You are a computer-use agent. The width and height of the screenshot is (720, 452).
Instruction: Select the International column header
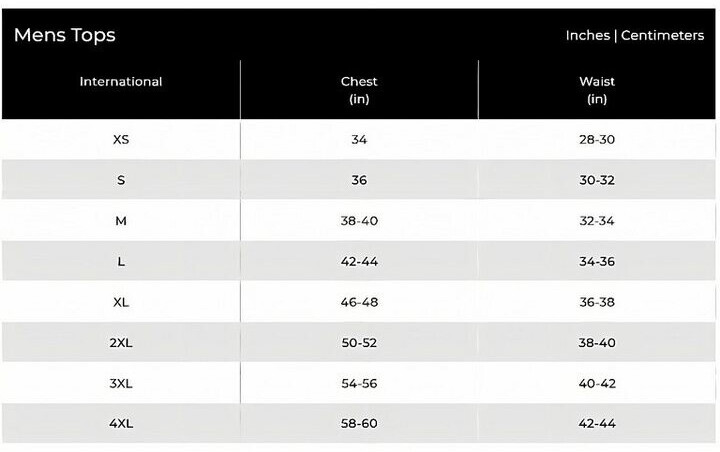click(x=121, y=82)
